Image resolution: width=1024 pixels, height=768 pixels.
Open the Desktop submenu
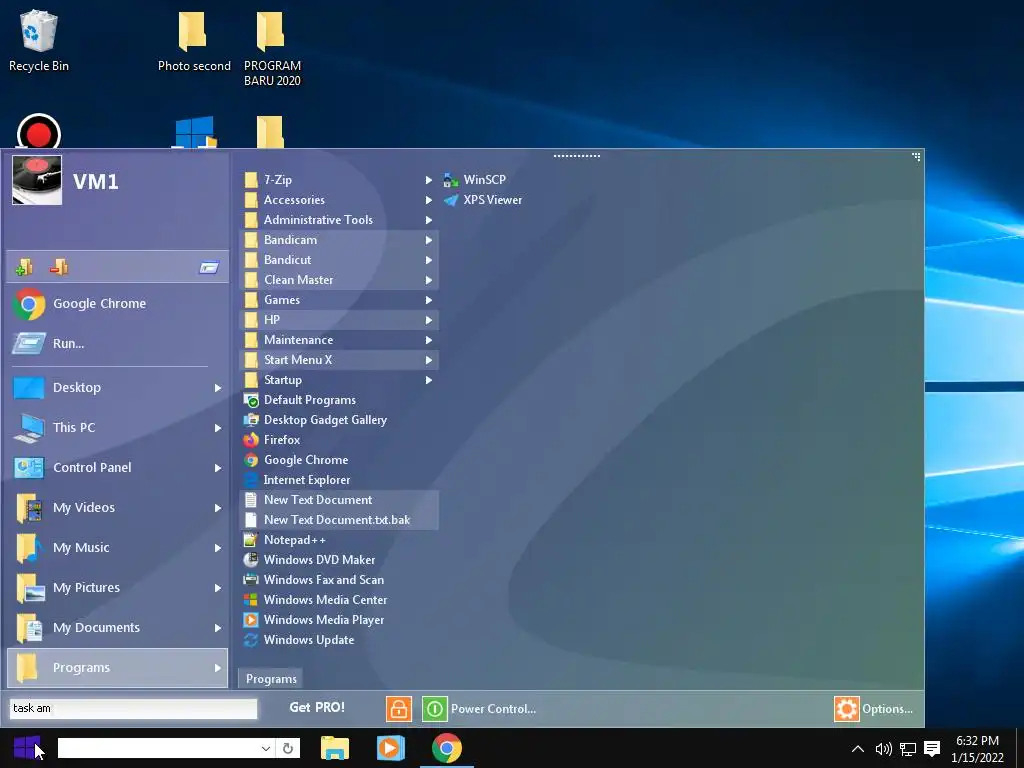118,388
